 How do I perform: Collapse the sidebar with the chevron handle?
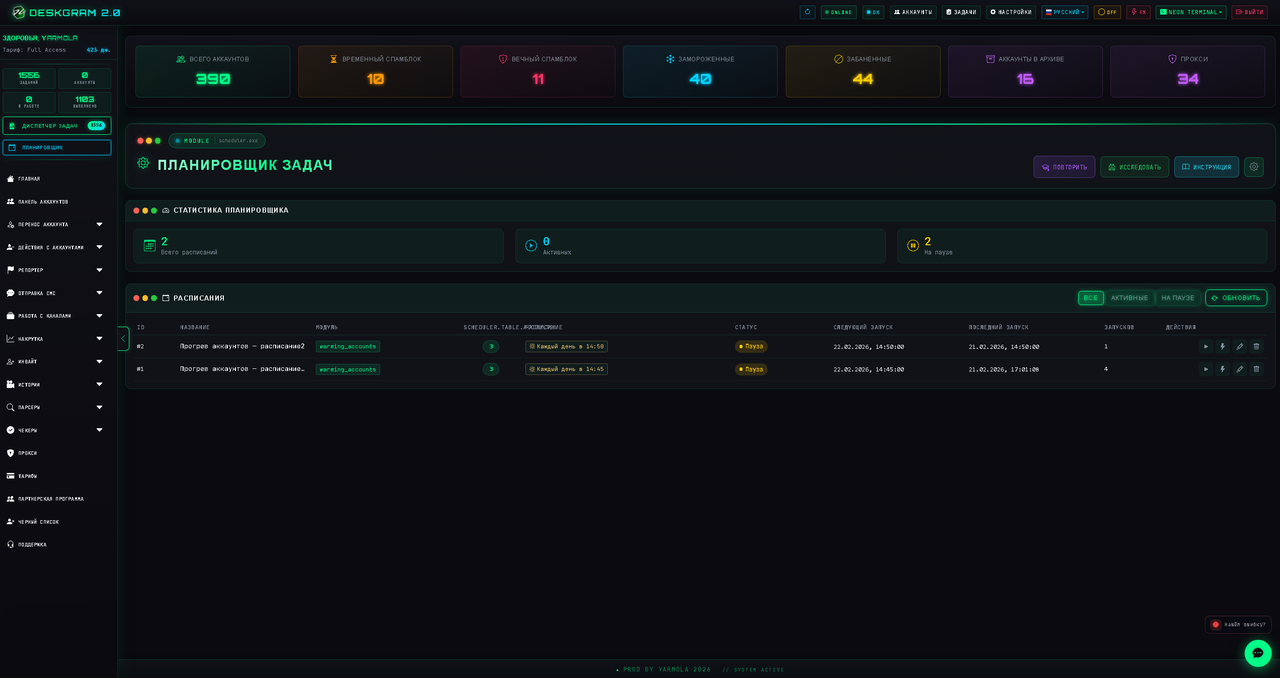pos(123,339)
